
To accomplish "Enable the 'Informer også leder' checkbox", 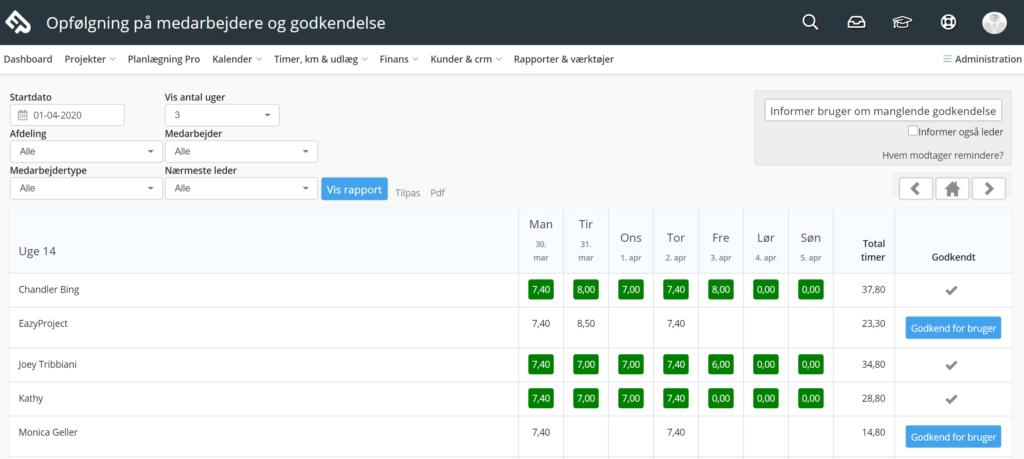I will (x=913, y=130).
